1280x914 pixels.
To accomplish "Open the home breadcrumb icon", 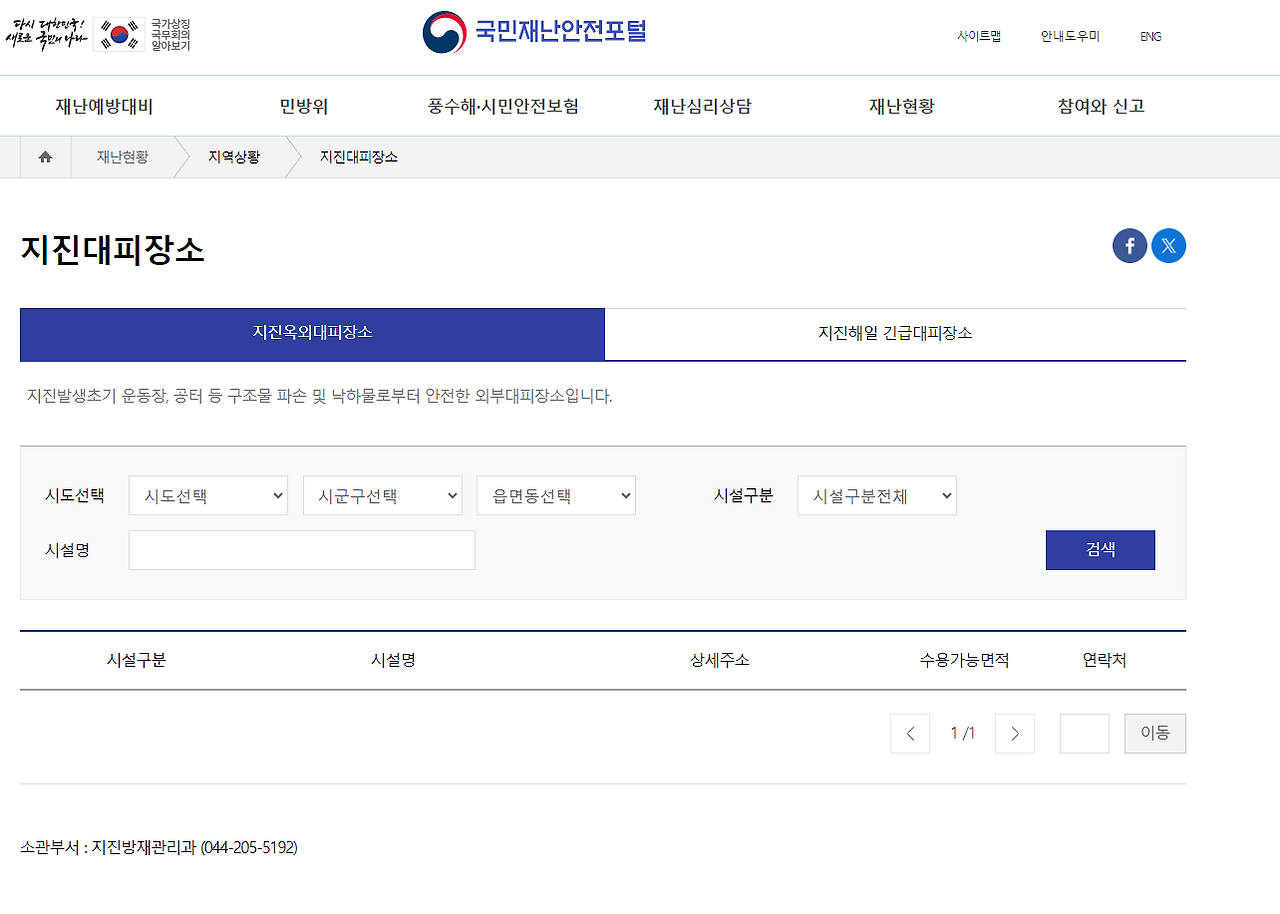I will click(44, 156).
